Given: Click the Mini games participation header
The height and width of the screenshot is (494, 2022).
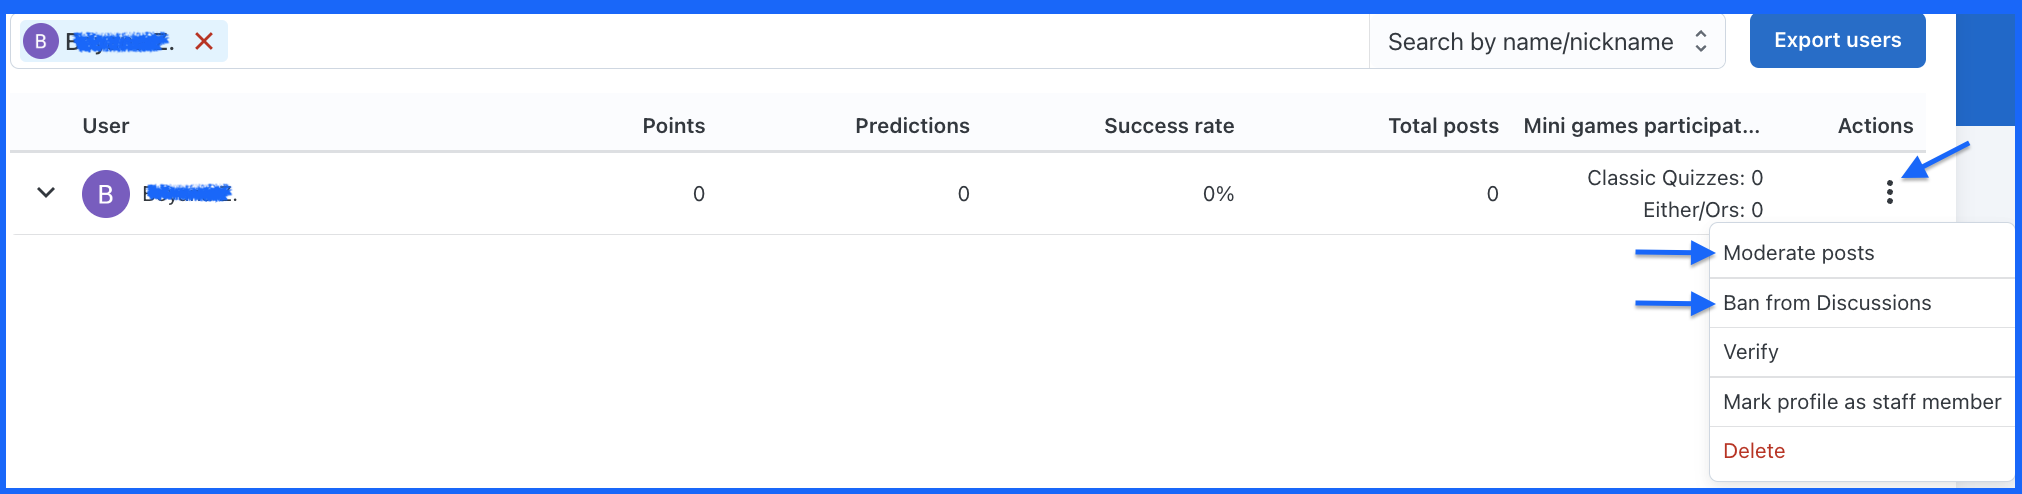Looking at the screenshot, I should coord(1641,126).
